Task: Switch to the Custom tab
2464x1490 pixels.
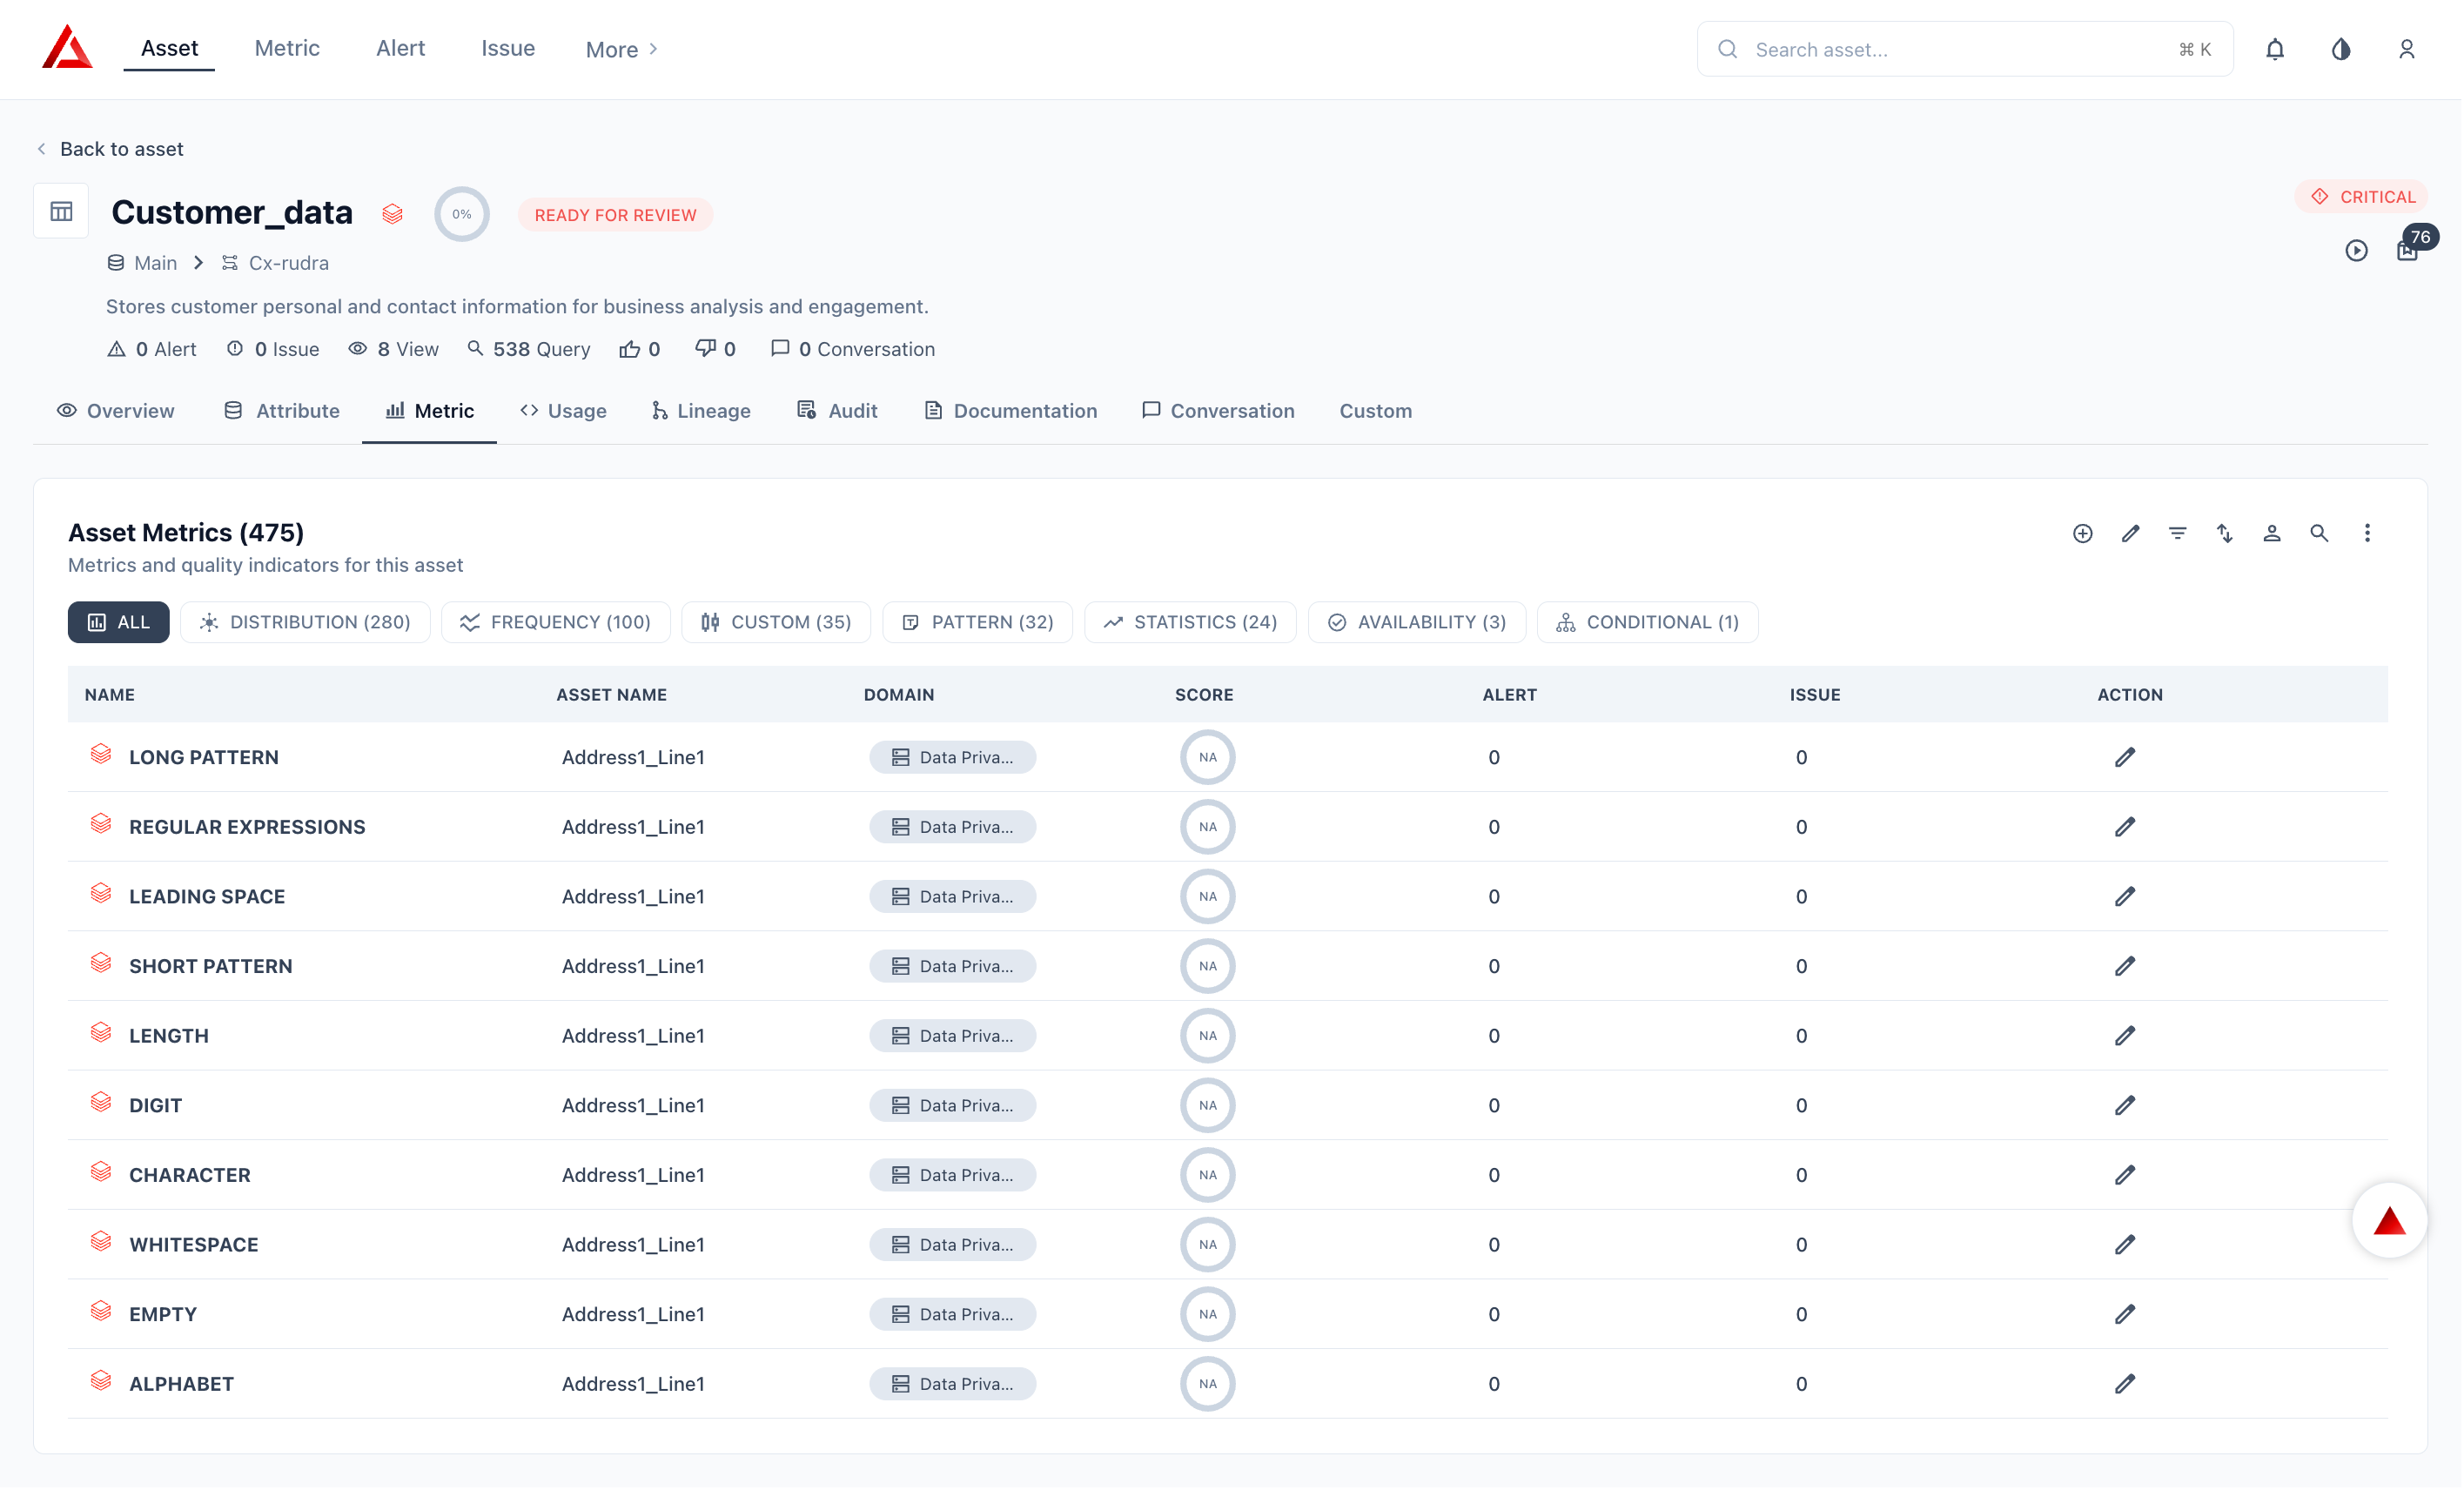Action: tap(1377, 411)
